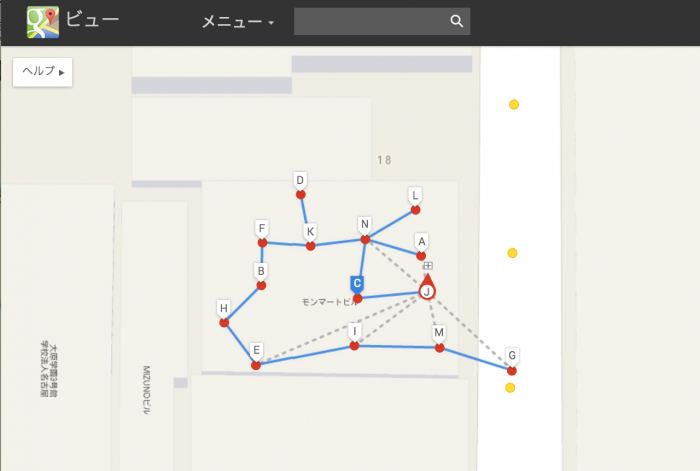Click the yellow dot below marker G
700x471 pixels.
[510, 388]
